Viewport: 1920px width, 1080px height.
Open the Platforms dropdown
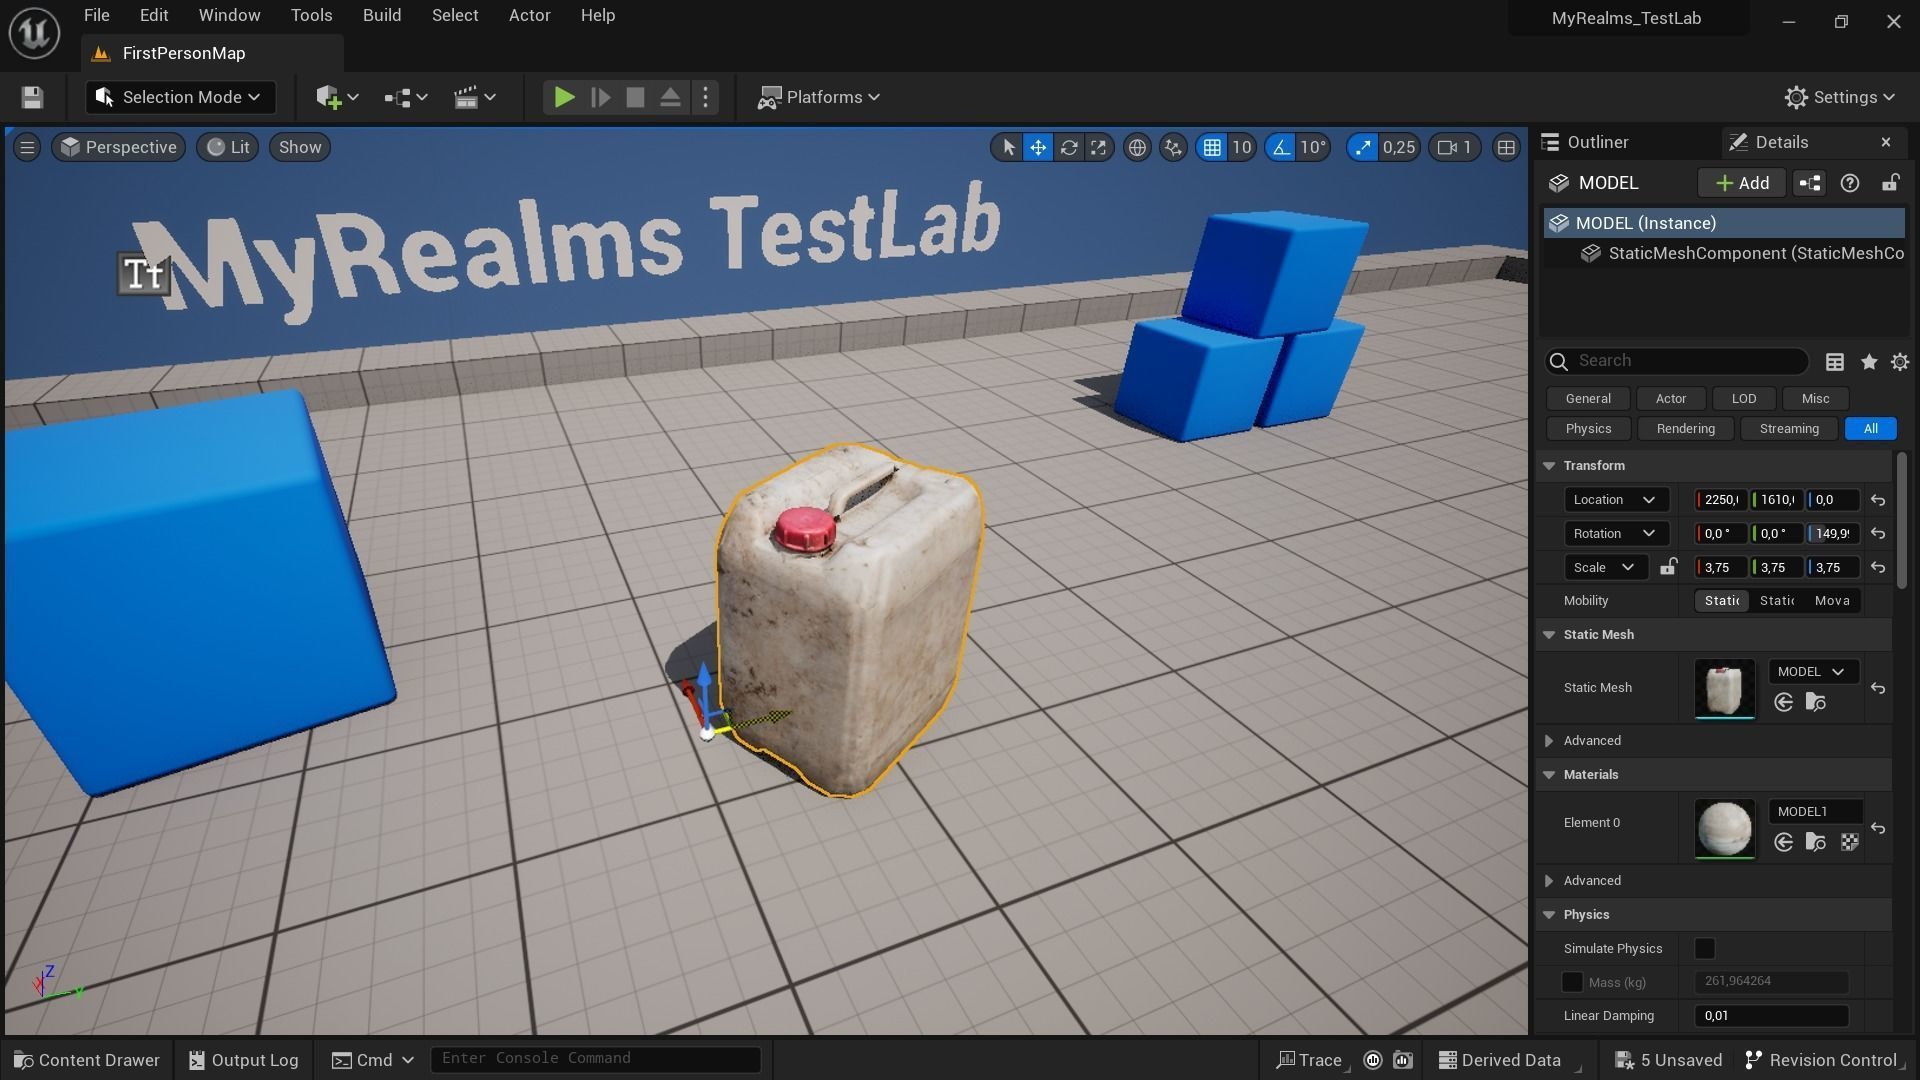[818, 97]
